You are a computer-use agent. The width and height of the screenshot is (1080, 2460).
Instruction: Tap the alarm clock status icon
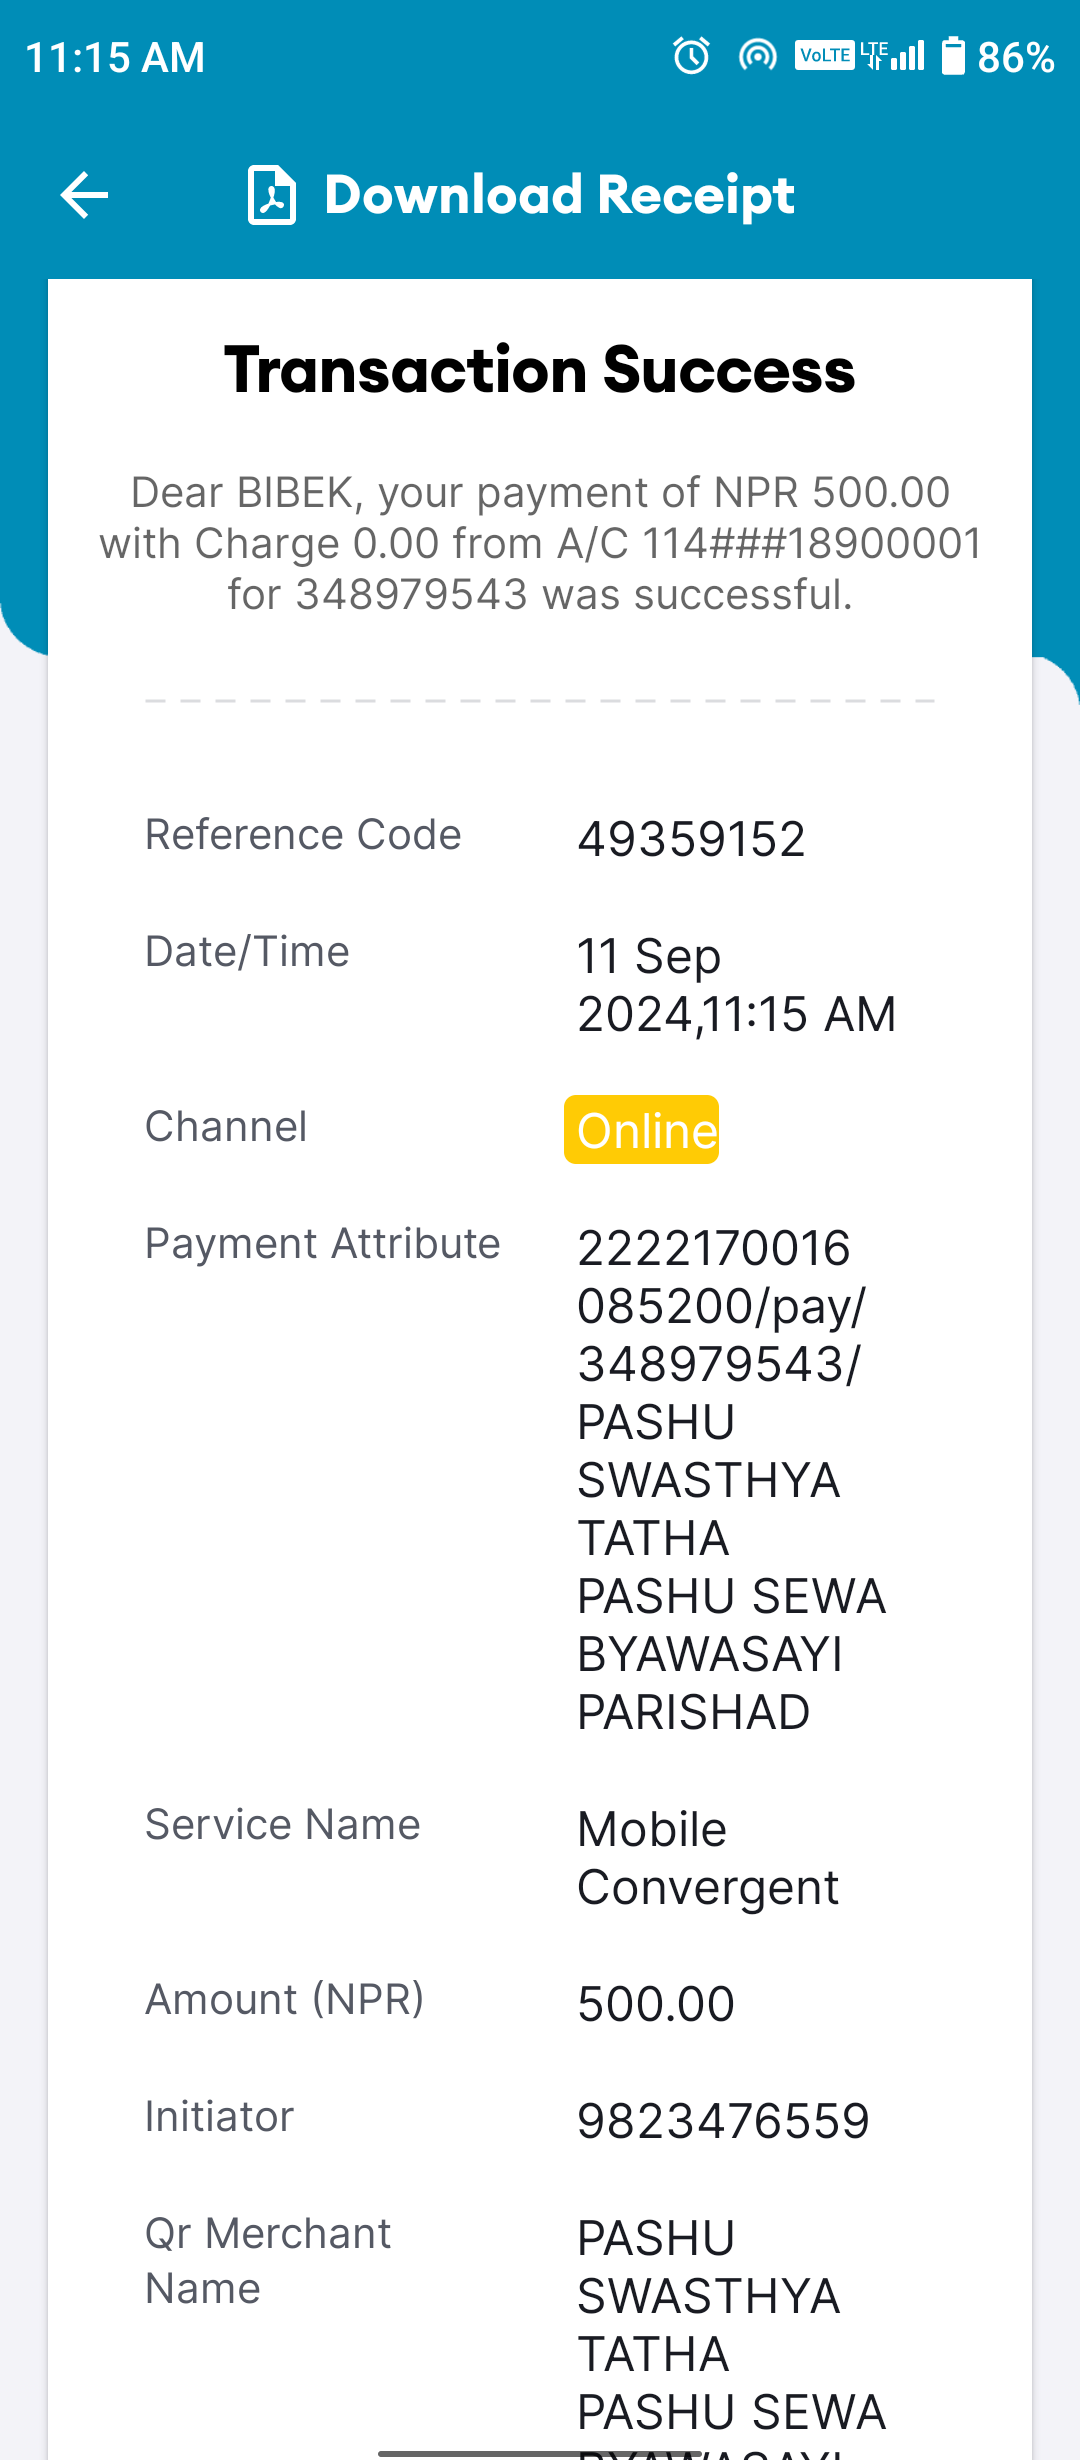click(691, 56)
